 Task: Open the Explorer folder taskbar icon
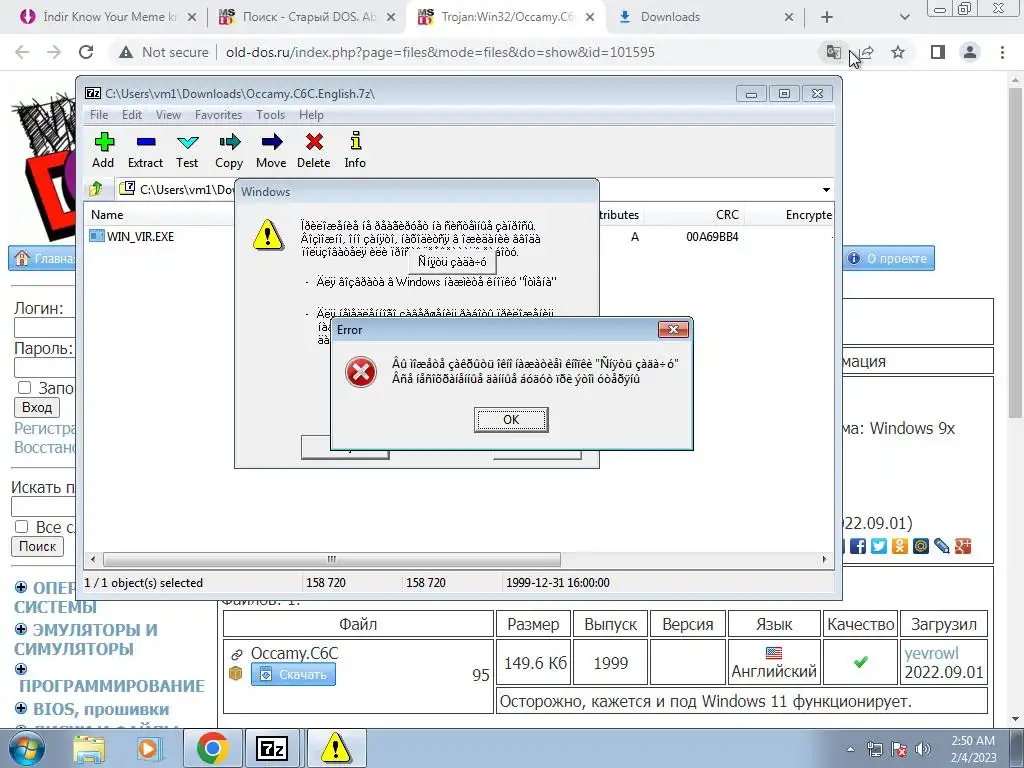[89, 748]
